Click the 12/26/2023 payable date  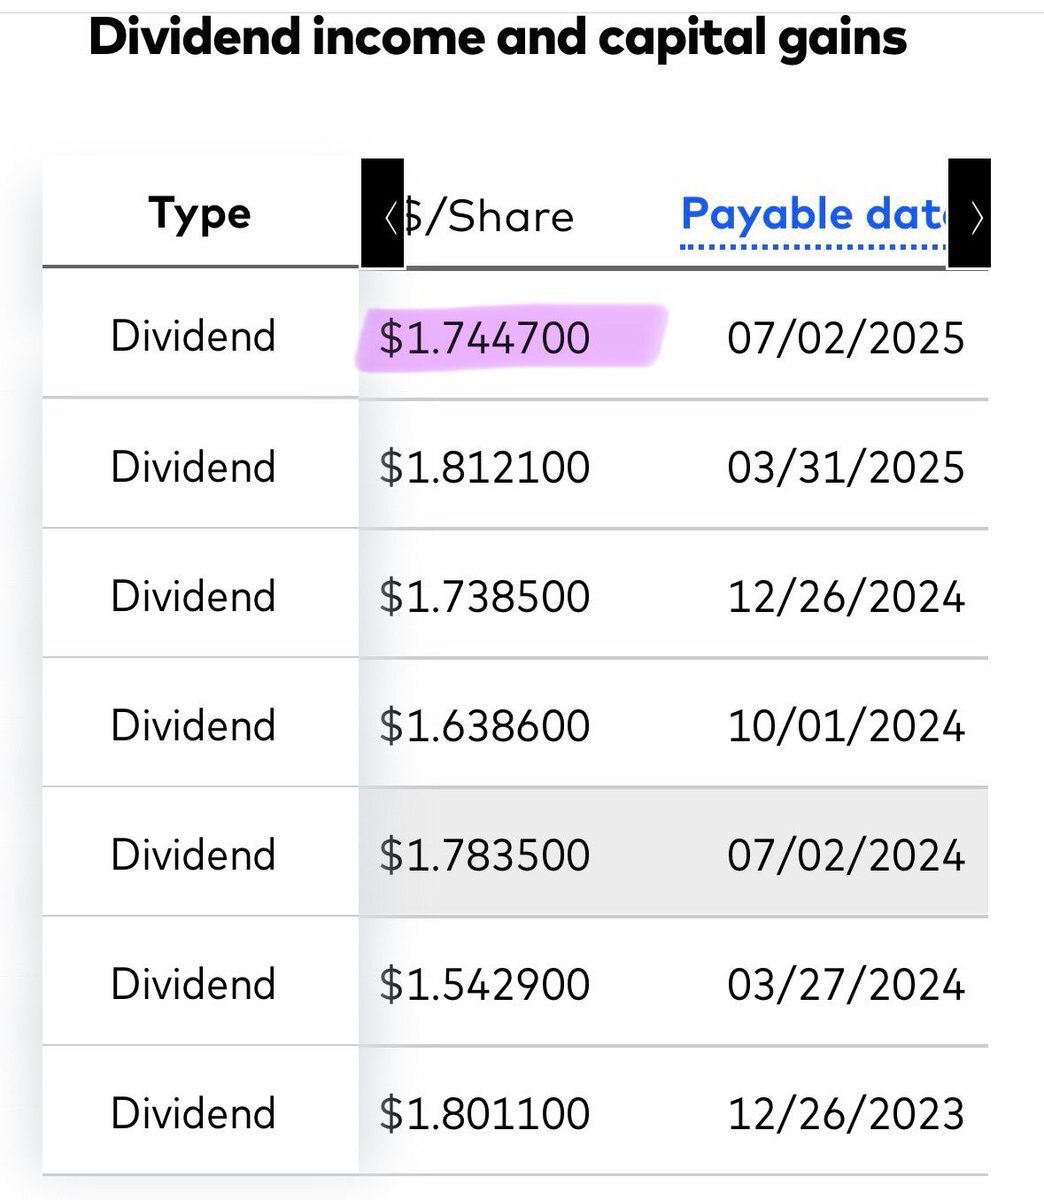click(846, 1113)
